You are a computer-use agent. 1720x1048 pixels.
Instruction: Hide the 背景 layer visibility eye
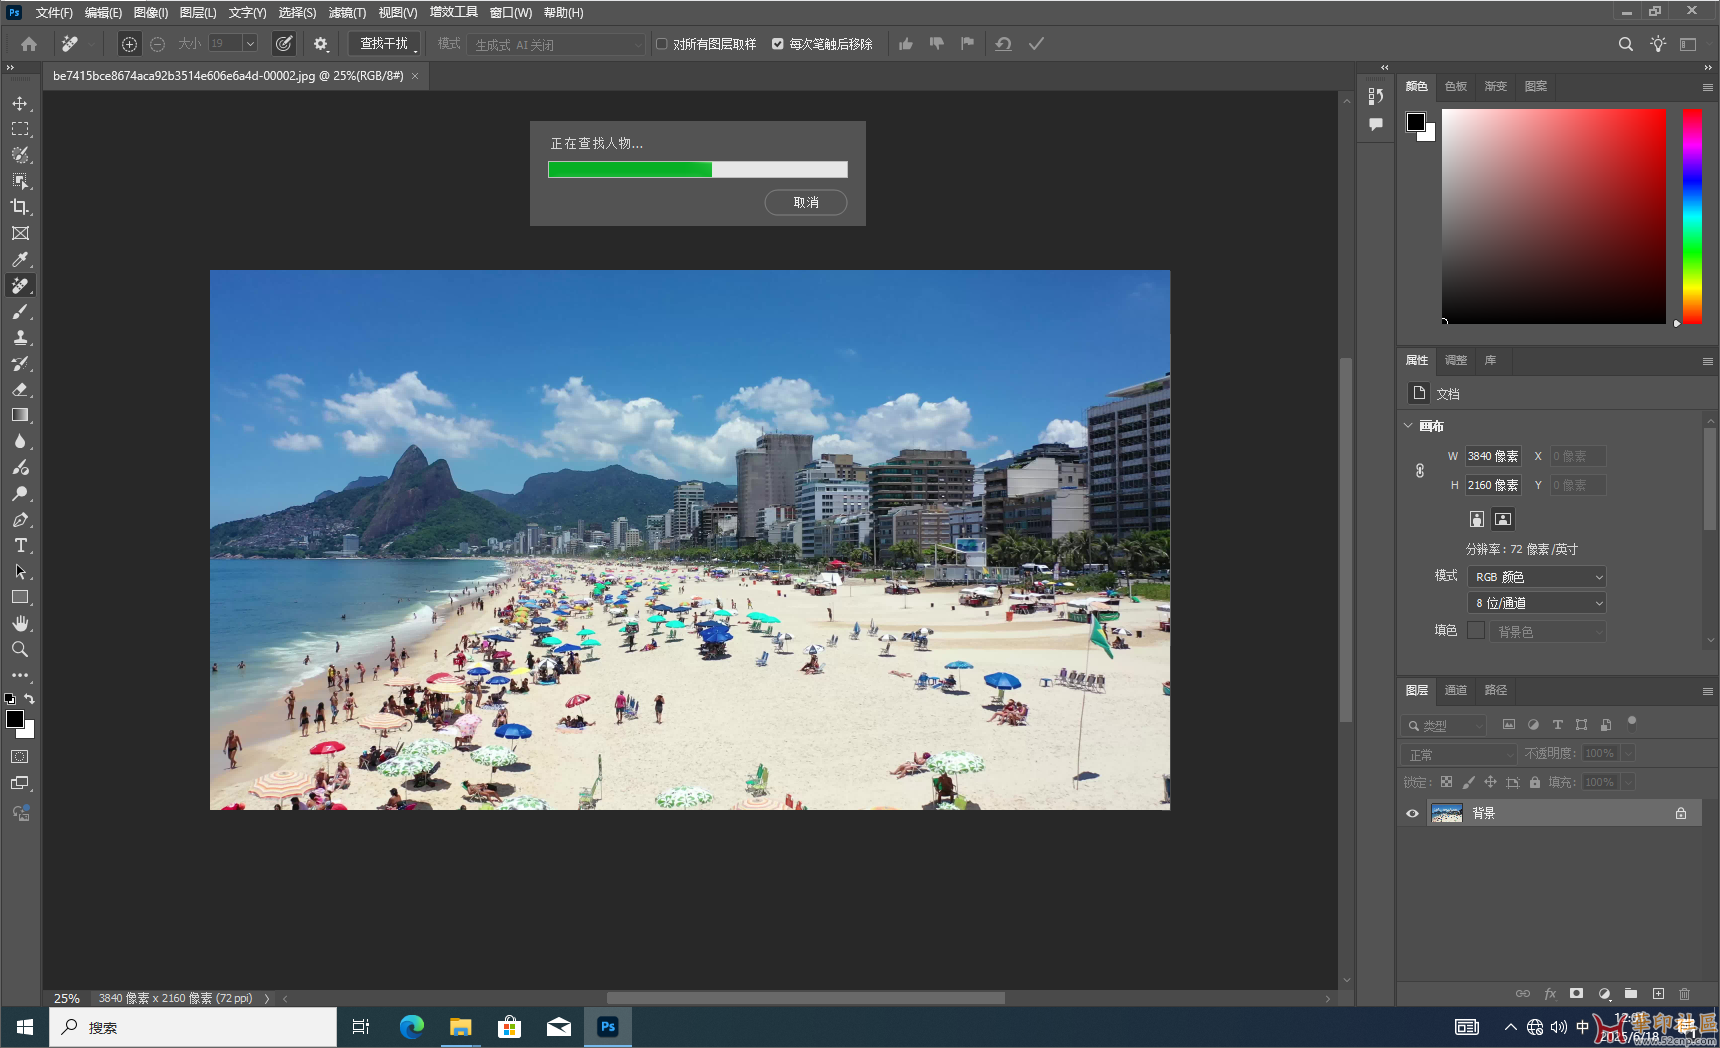(x=1412, y=814)
